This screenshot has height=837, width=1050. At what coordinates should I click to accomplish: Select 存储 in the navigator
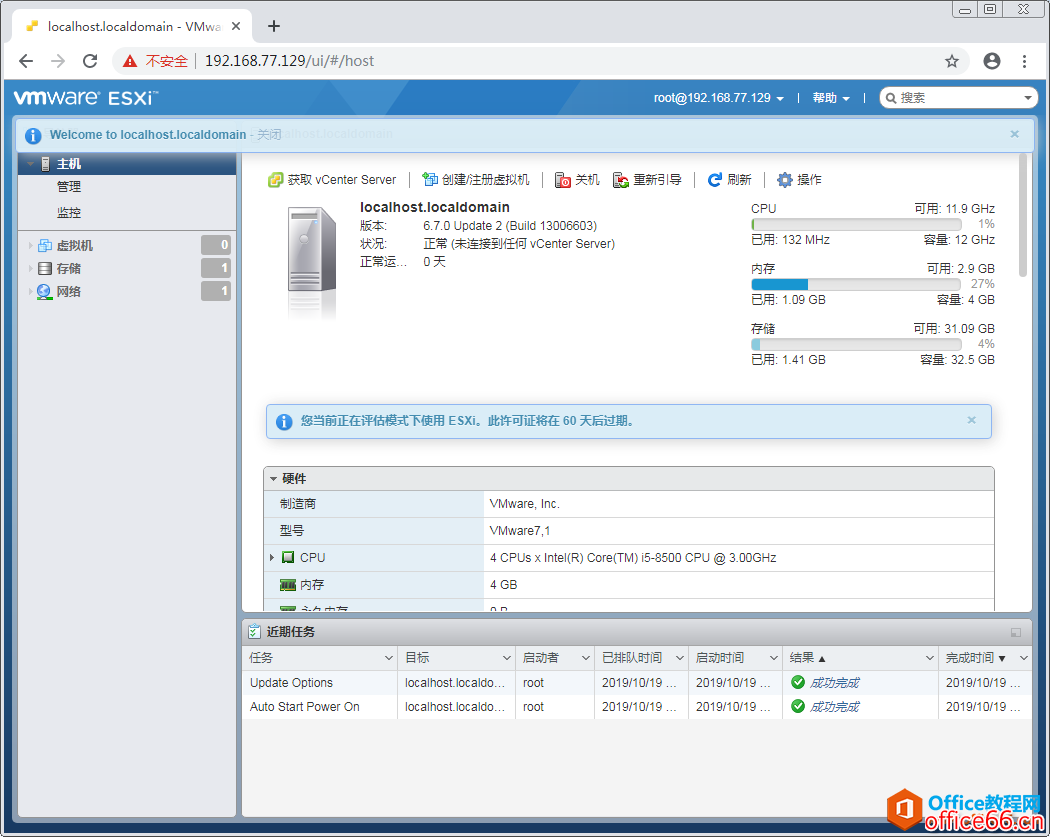click(68, 269)
